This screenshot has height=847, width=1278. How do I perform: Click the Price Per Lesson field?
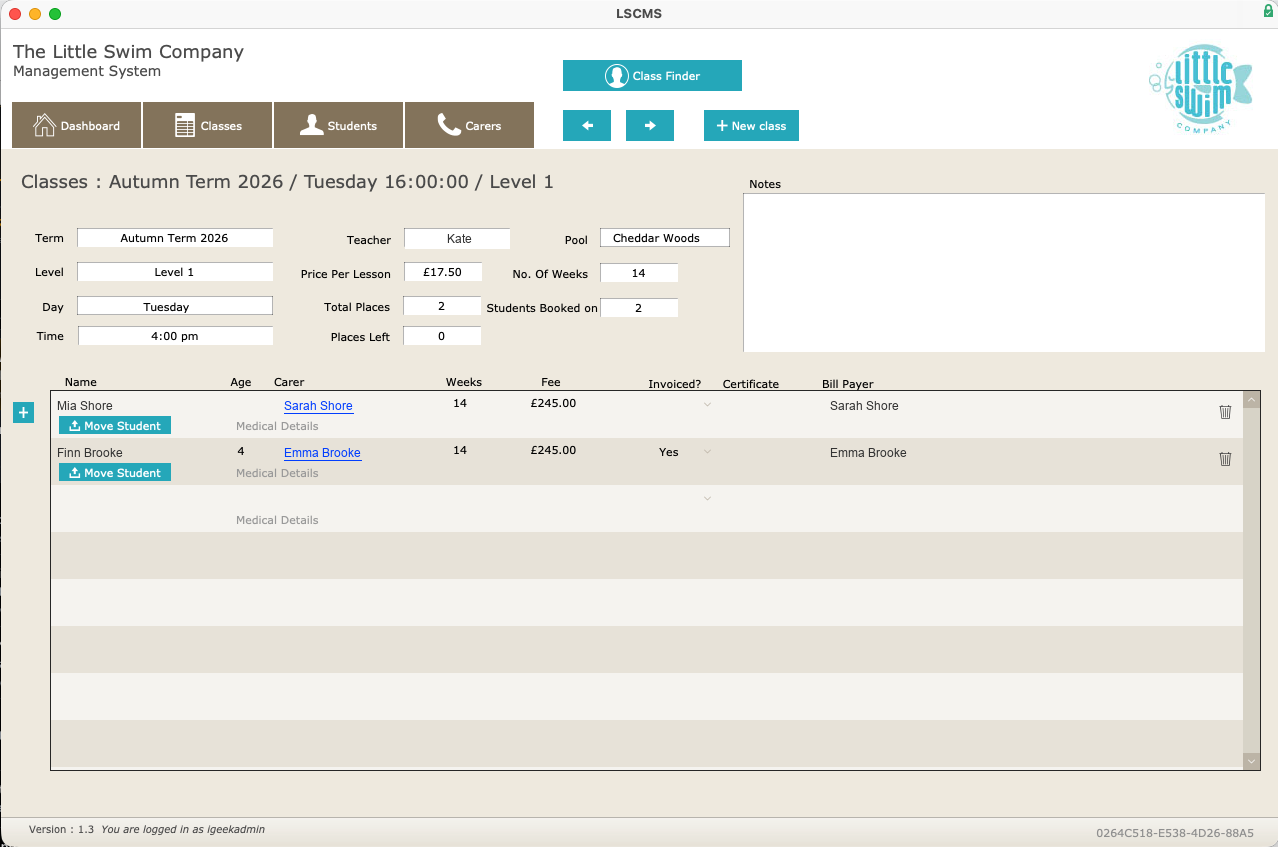[443, 272]
